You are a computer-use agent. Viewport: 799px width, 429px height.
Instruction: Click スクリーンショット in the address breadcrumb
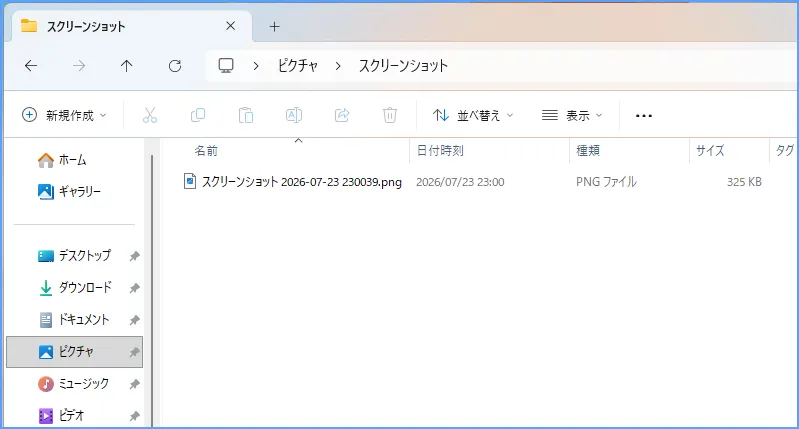click(x=403, y=66)
